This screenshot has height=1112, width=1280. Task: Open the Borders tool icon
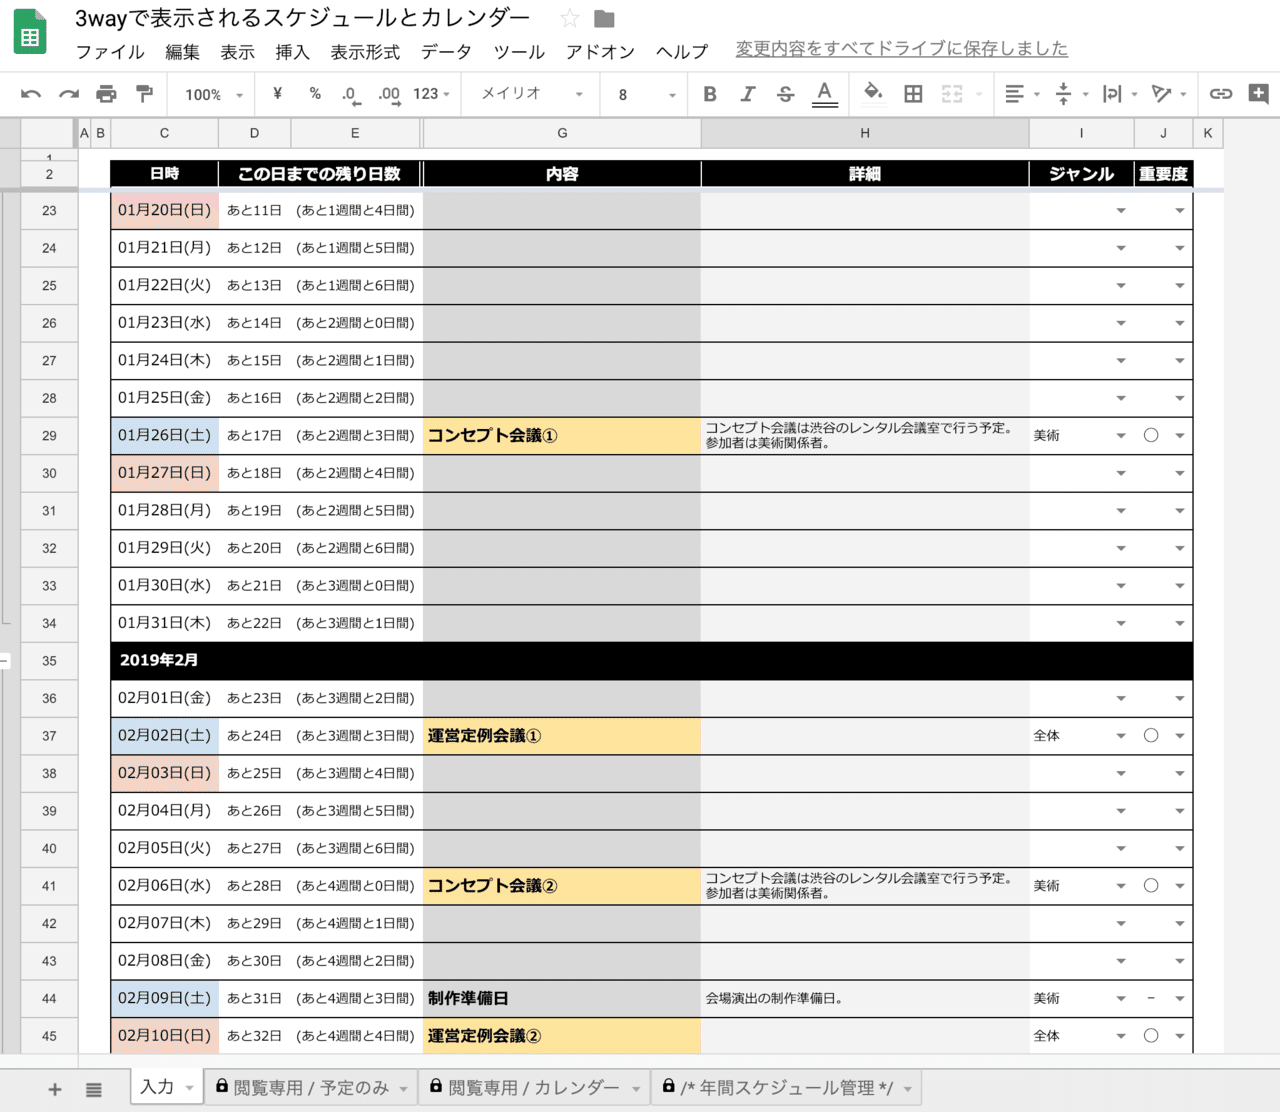pos(911,93)
